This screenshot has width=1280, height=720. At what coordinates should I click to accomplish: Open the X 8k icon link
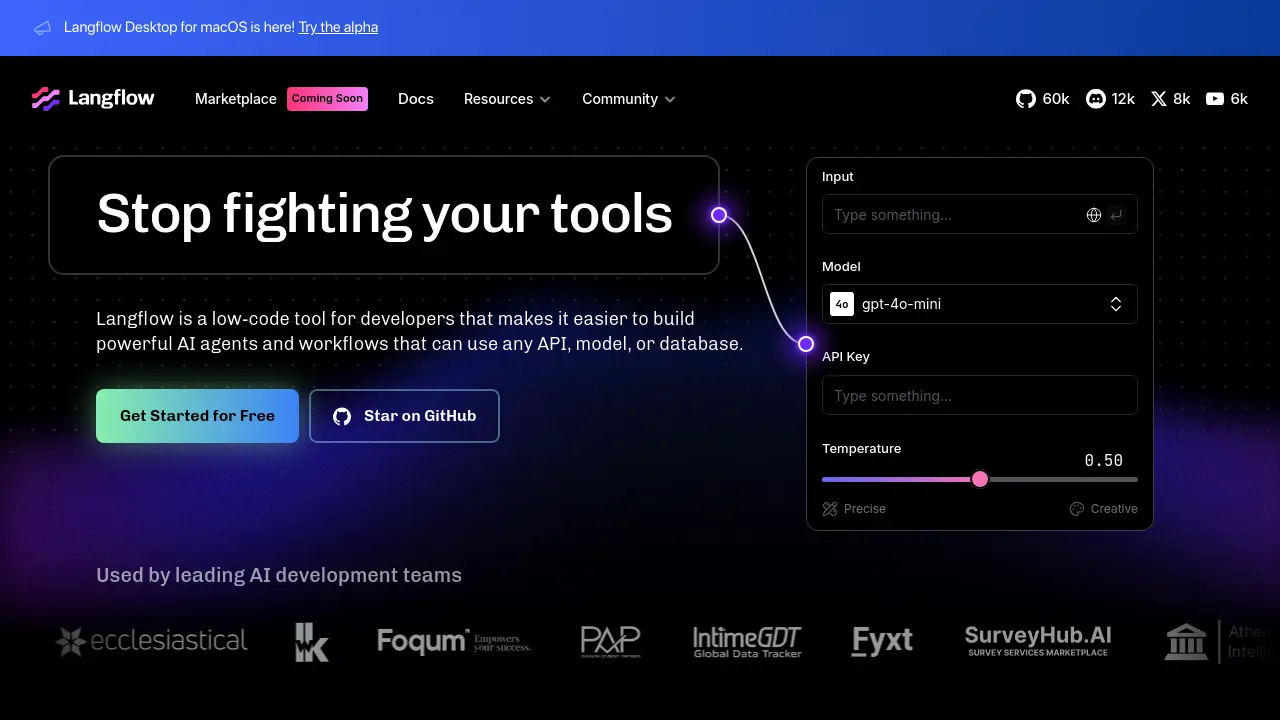coord(1170,99)
